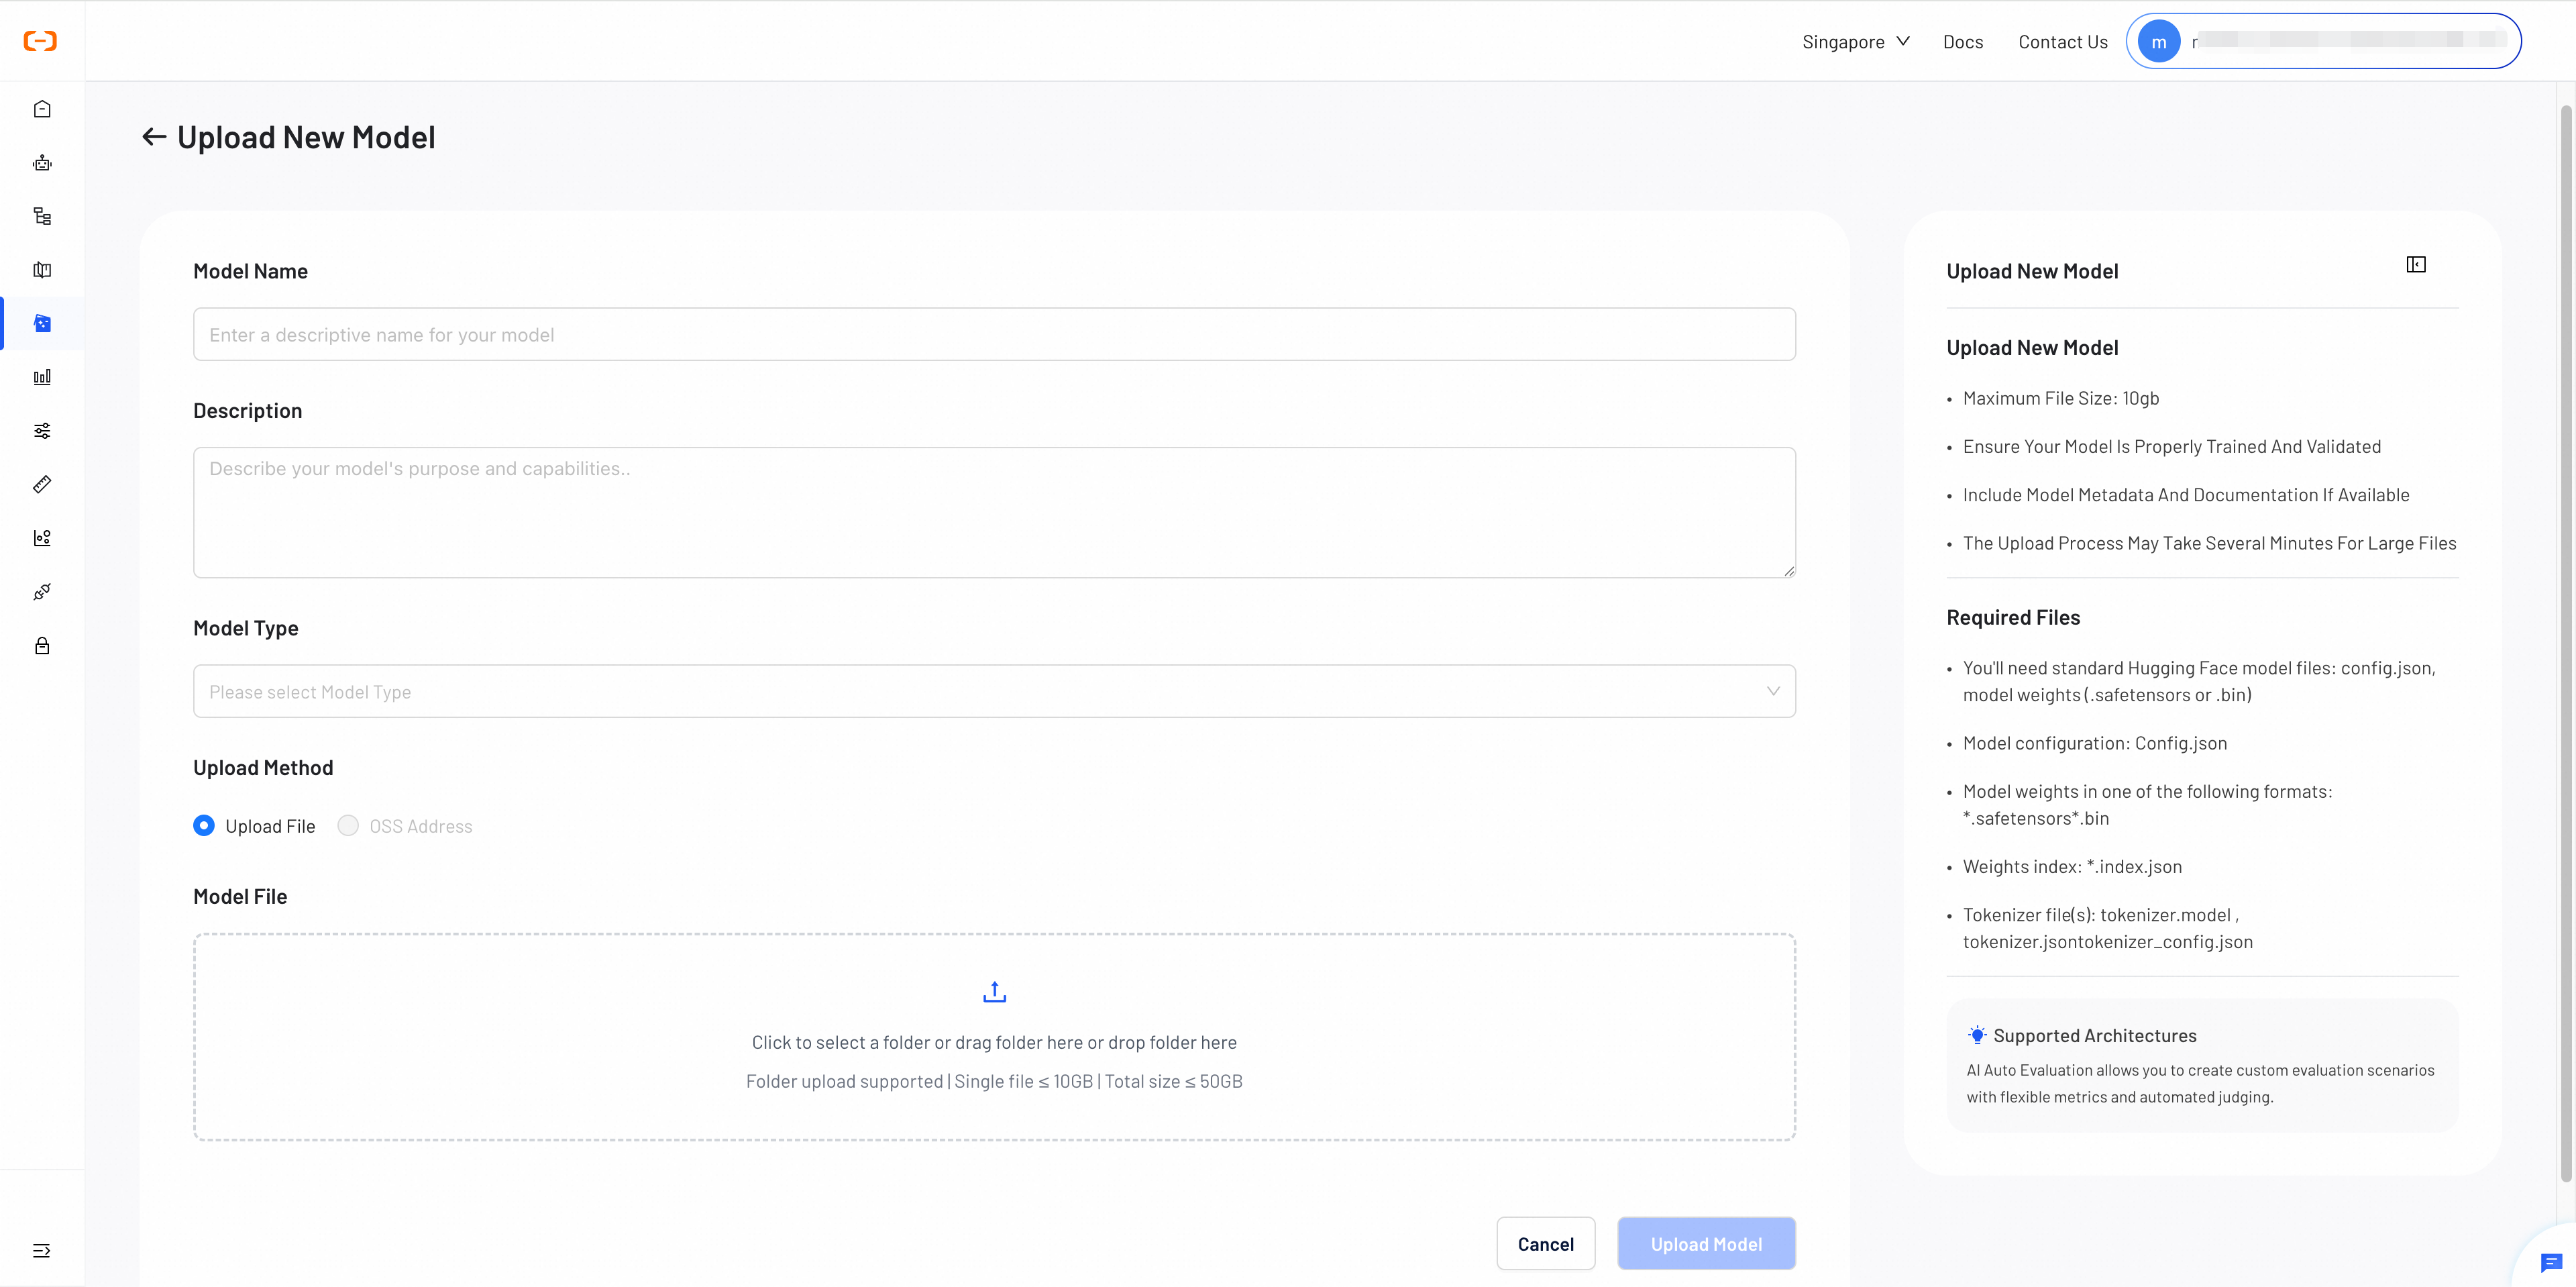Open the scatter plot icon in the sidebar
The width and height of the screenshot is (2576, 1287).
click(42, 538)
